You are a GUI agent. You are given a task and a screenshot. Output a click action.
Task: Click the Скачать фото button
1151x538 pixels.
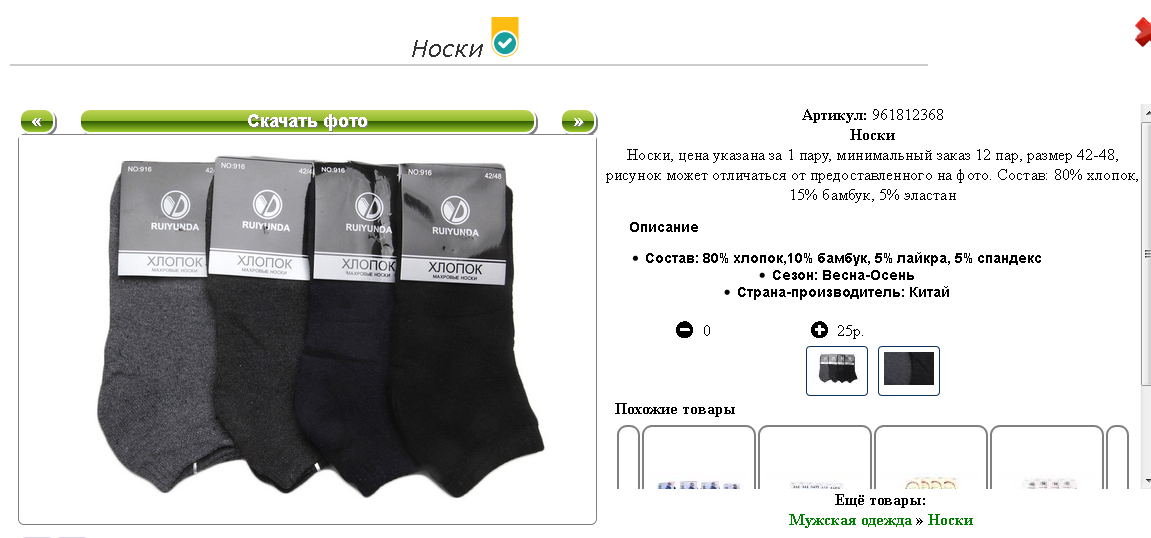[308, 121]
